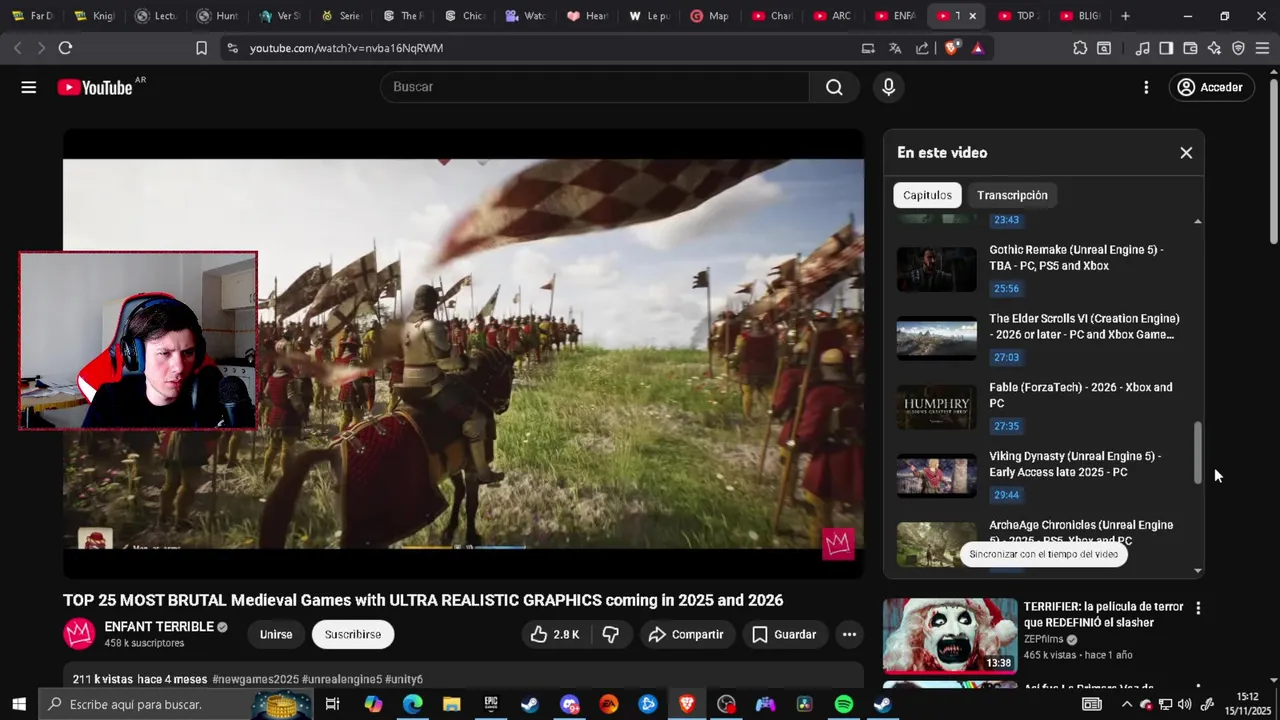Viewport: 1280px width, 720px height.
Task: Open File Explorer from the taskbar
Action: click(451, 704)
